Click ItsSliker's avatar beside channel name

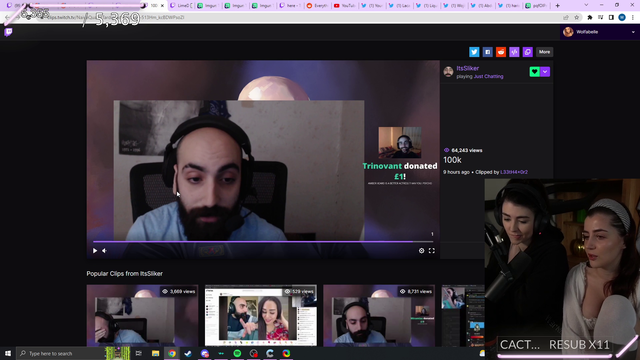click(x=449, y=72)
